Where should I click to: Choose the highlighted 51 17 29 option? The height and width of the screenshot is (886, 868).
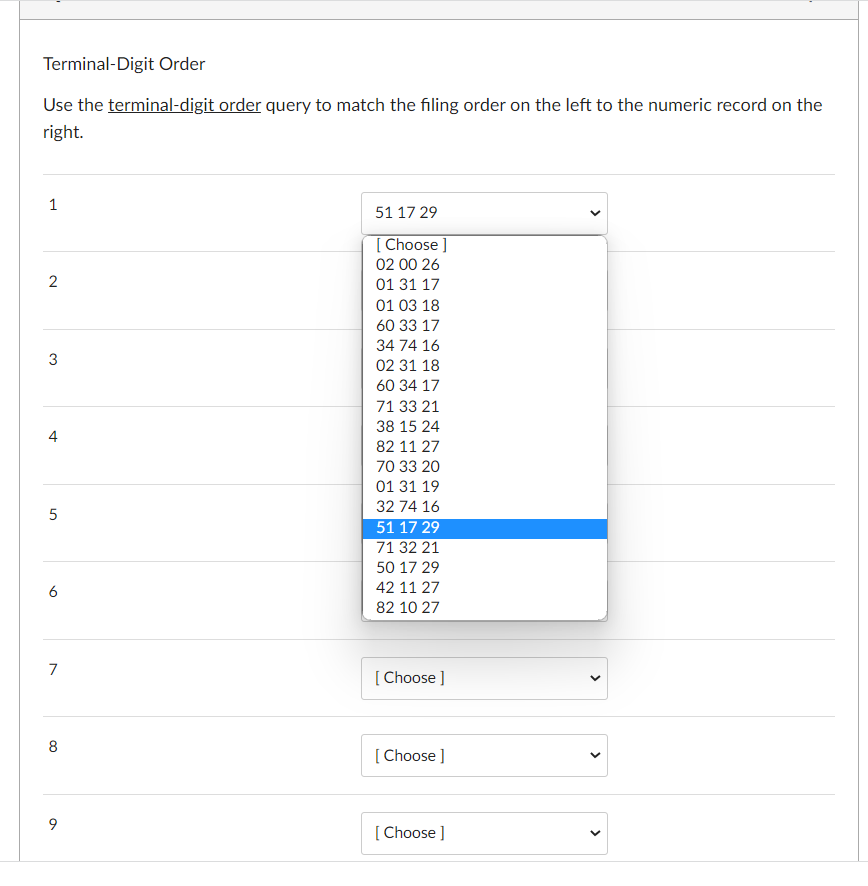407,527
